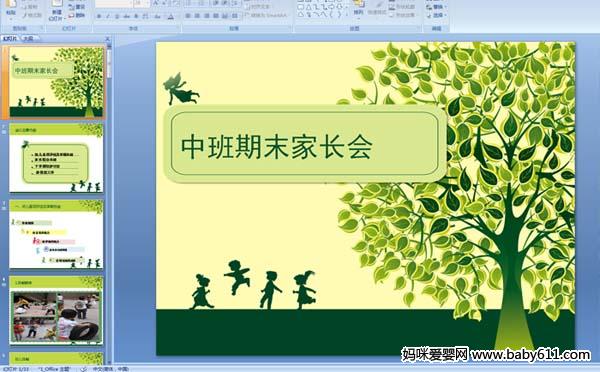Click the font color A swatch
Screen dimensions: 600x372
click(171, 16)
